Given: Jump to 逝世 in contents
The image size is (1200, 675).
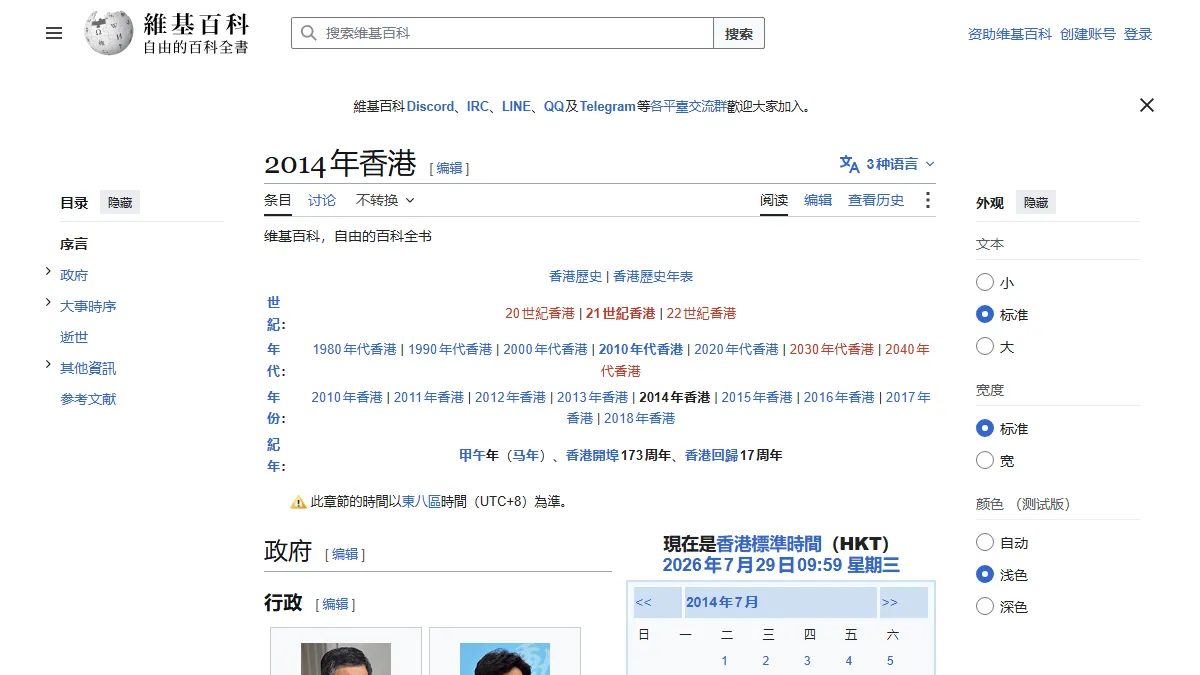Looking at the screenshot, I should pos(74,337).
